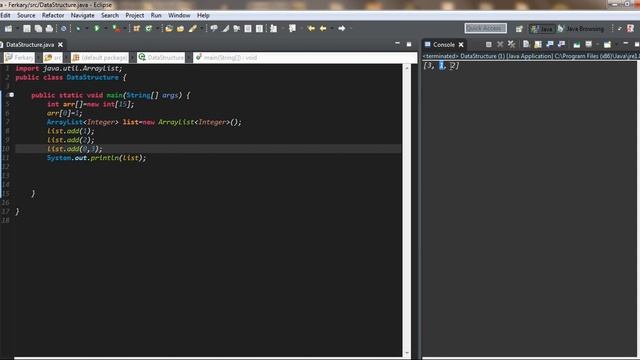Screen dimensions: 640x360
Task: Open dropdown beside Search icon
Action: pyautogui.click(x=201, y=29)
